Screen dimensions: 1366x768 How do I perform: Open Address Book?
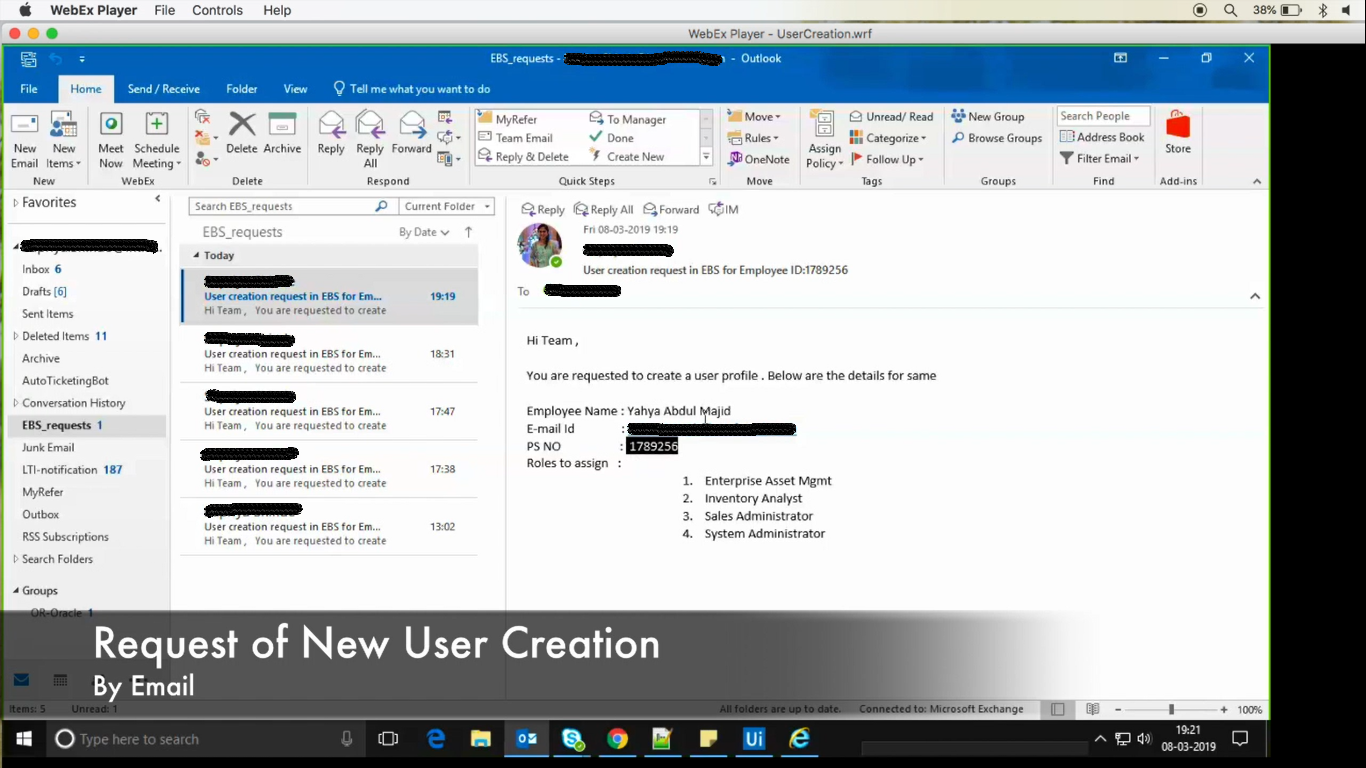pos(1102,137)
